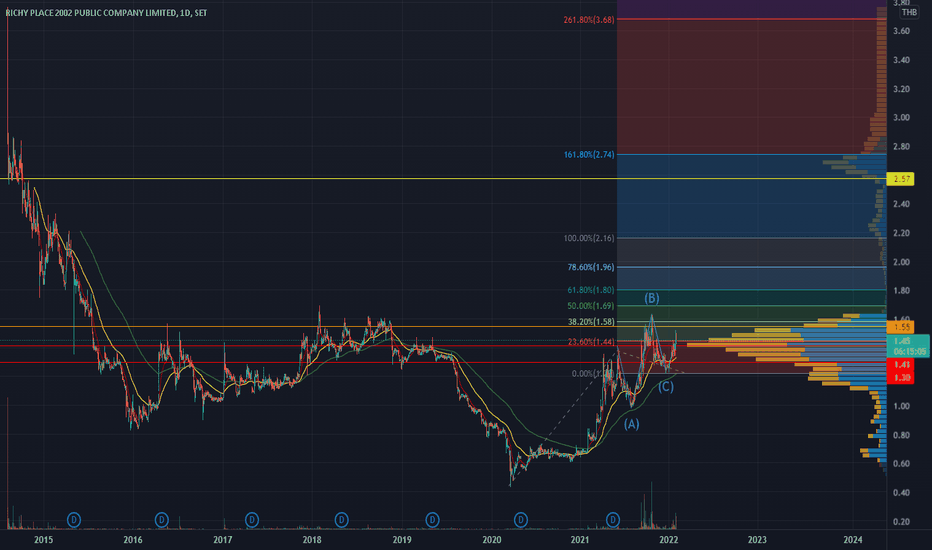
Task: Click the orange 1.55 price tag
Action: coord(900,327)
